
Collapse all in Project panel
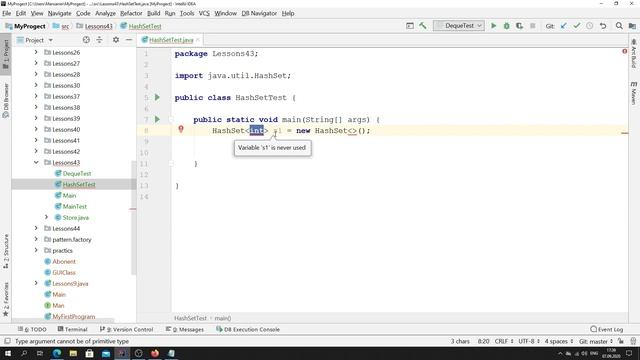coord(99,40)
